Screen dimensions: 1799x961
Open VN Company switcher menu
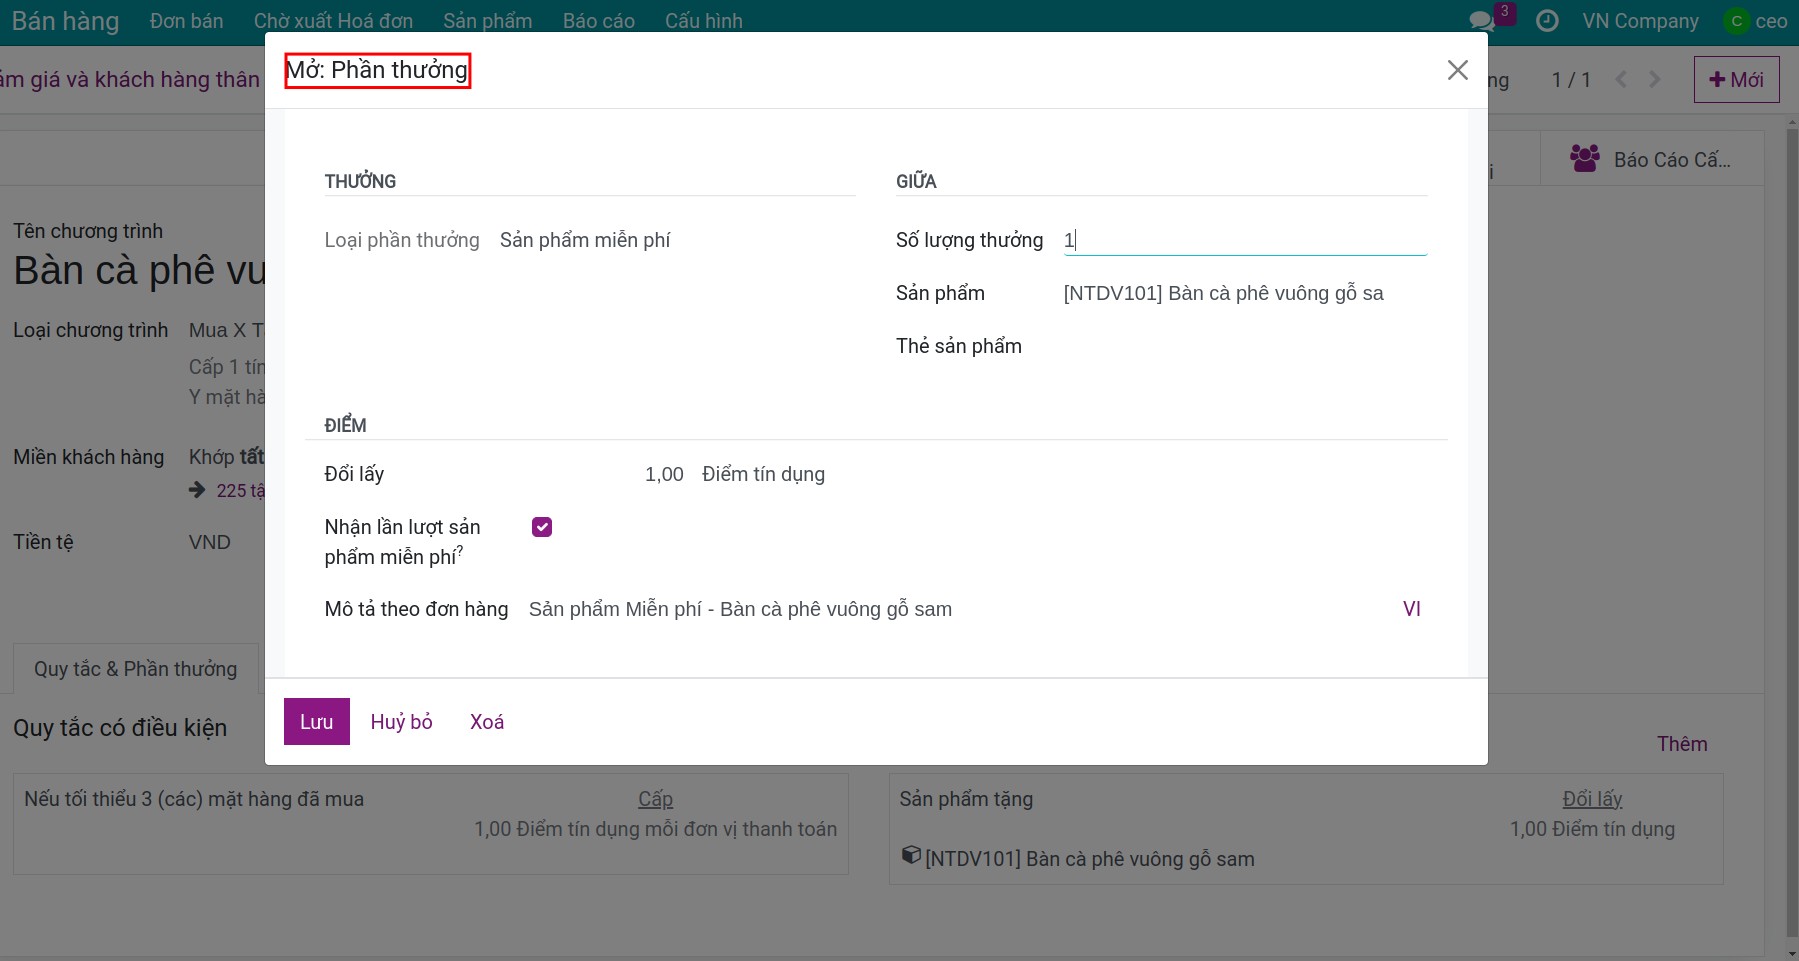pyautogui.click(x=1640, y=21)
